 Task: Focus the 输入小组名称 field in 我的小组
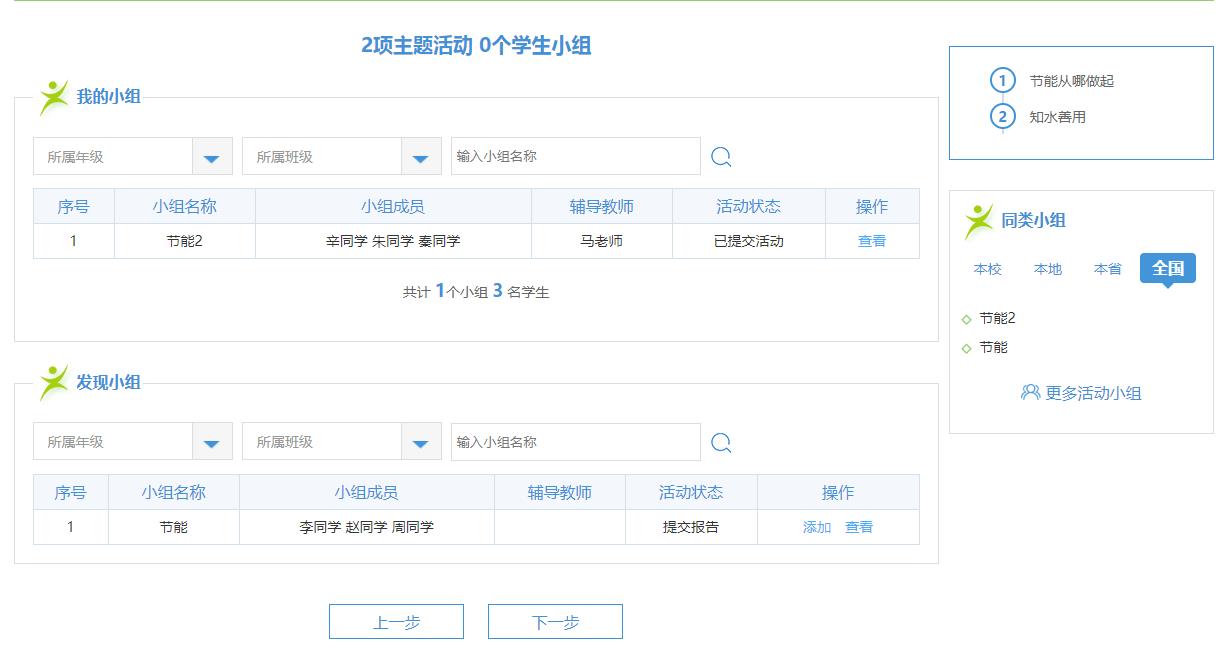(576, 157)
